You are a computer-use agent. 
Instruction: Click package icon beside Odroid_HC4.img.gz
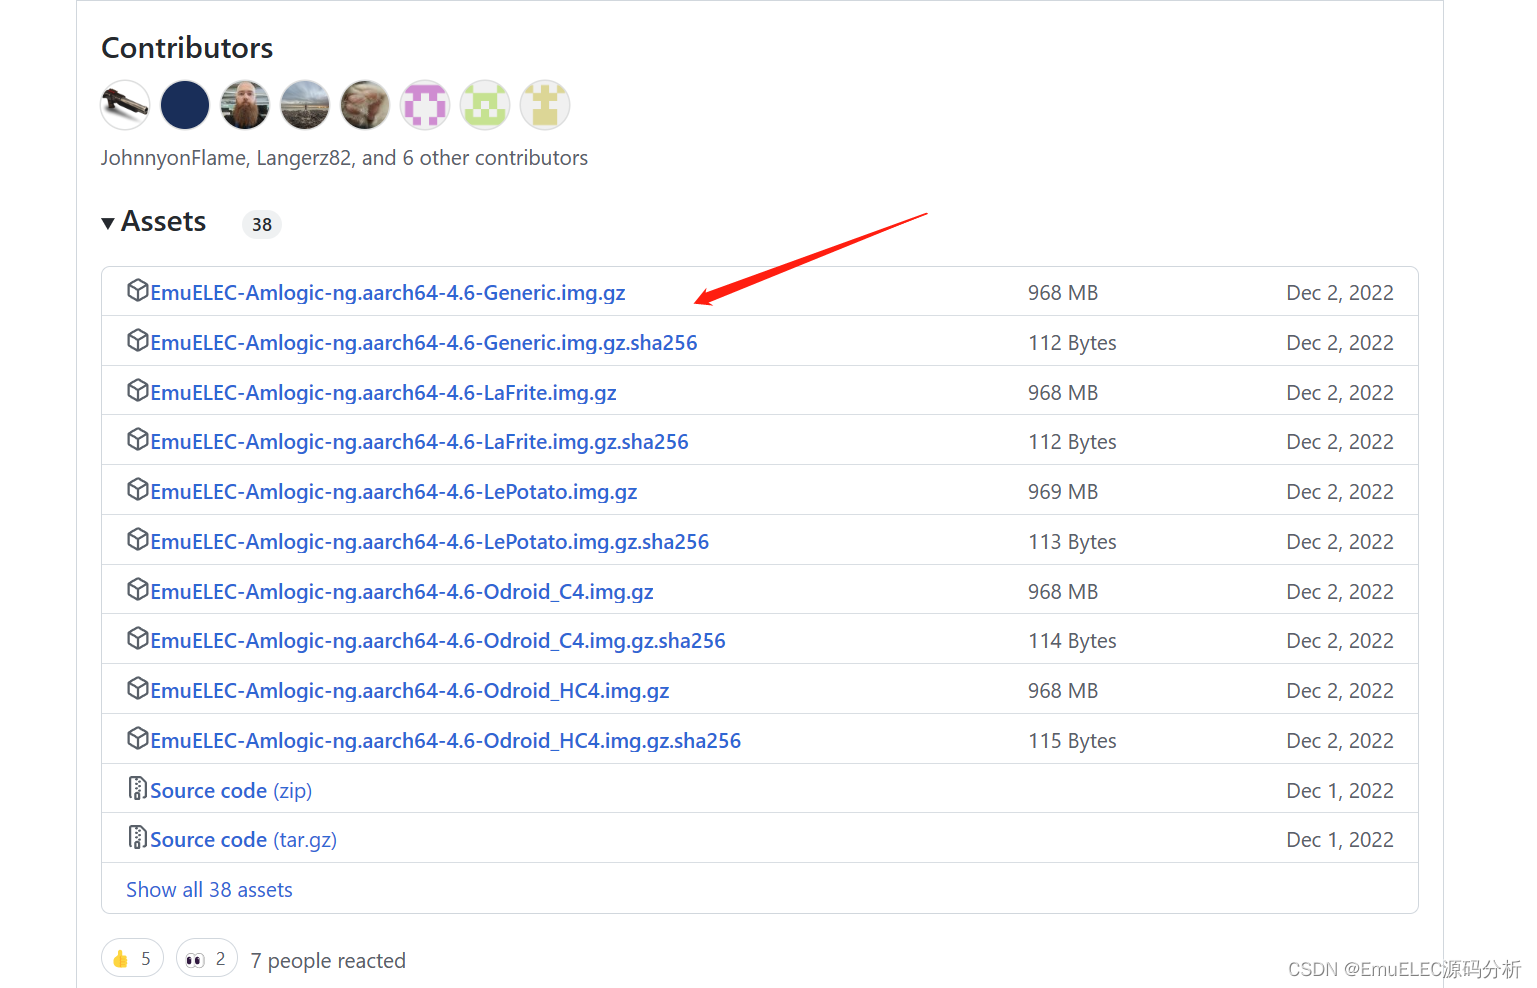point(138,688)
